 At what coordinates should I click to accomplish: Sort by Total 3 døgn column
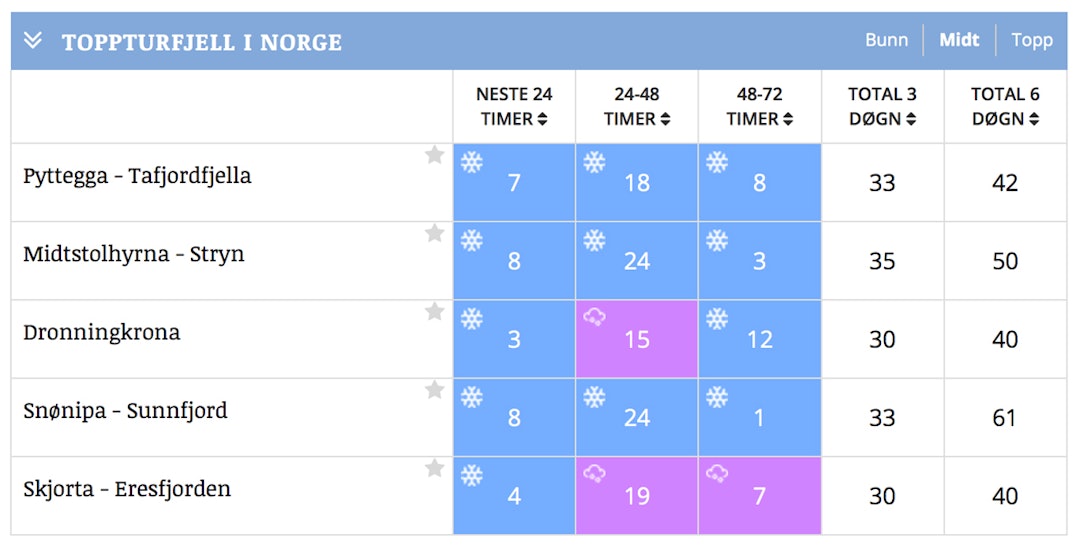(x=882, y=107)
